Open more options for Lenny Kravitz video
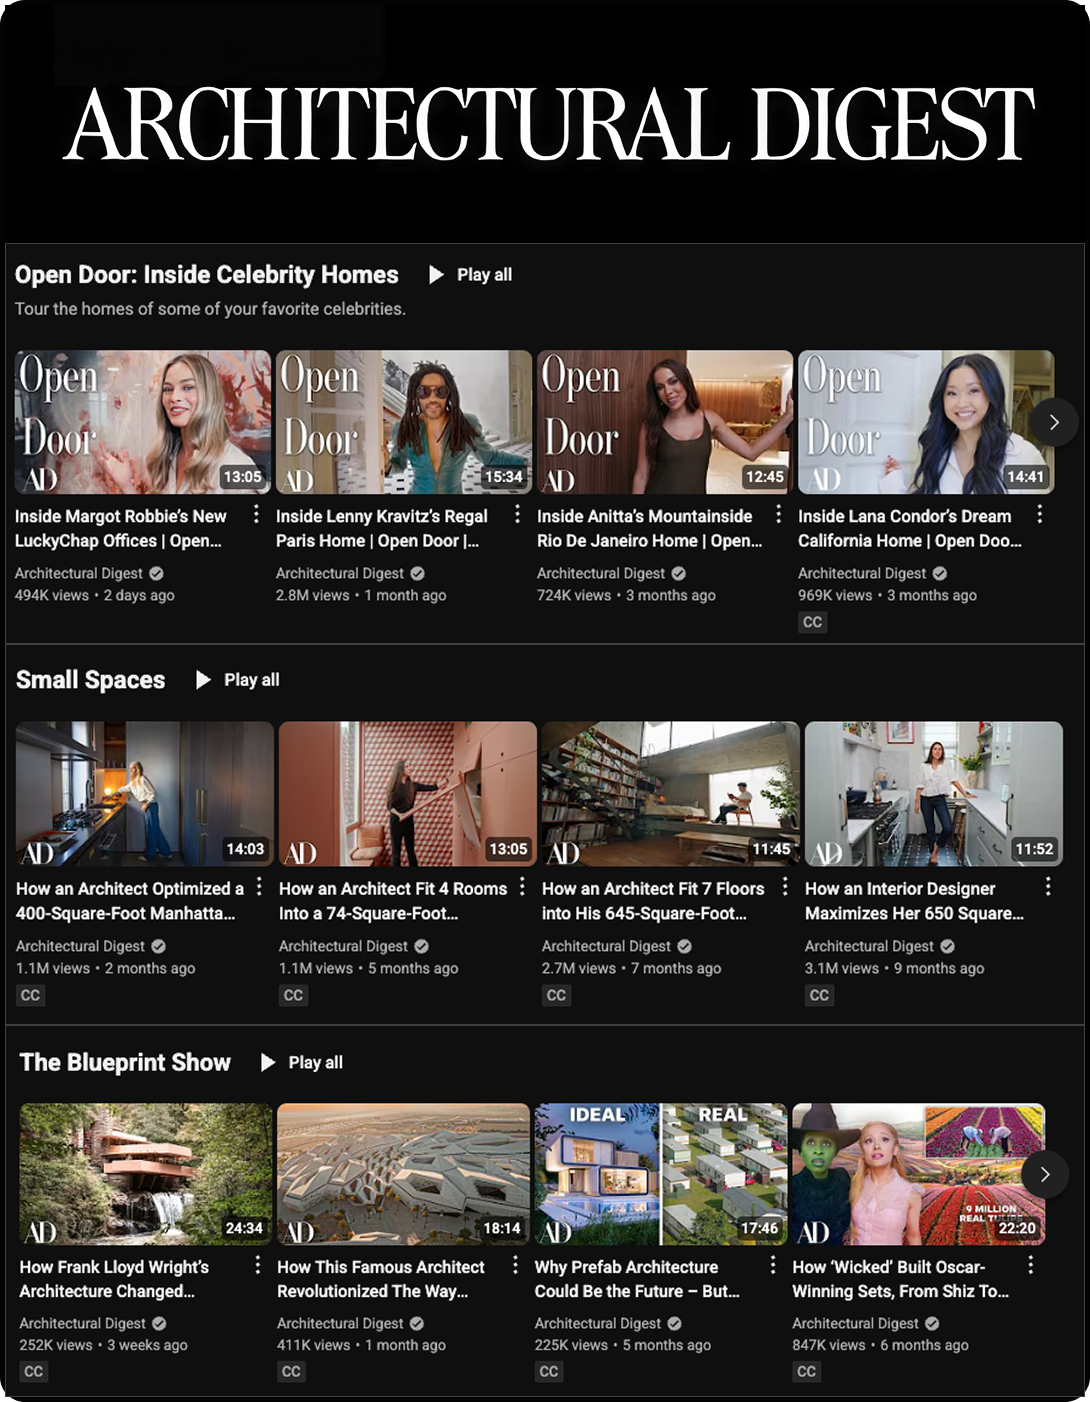1090x1402 pixels. [x=517, y=514]
